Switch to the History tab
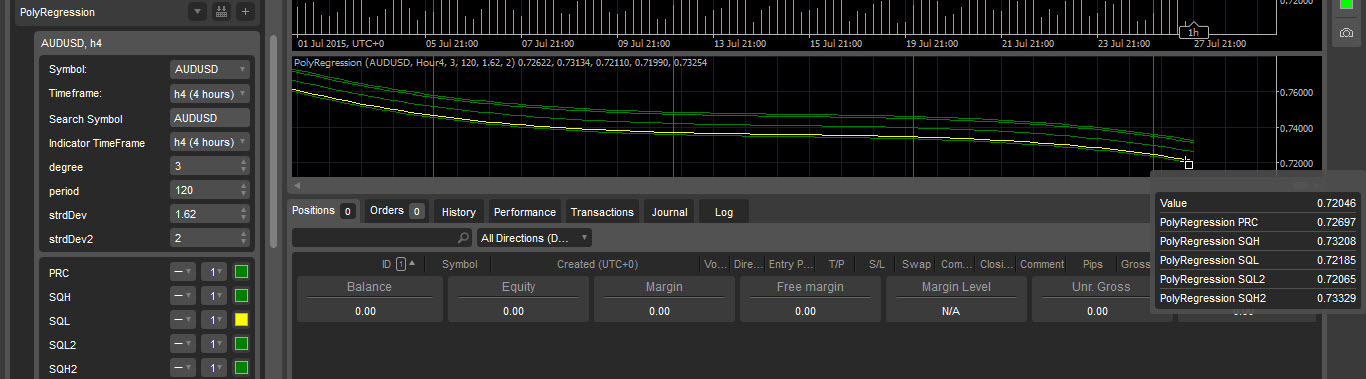The image size is (1366, 379). tap(458, 212)
